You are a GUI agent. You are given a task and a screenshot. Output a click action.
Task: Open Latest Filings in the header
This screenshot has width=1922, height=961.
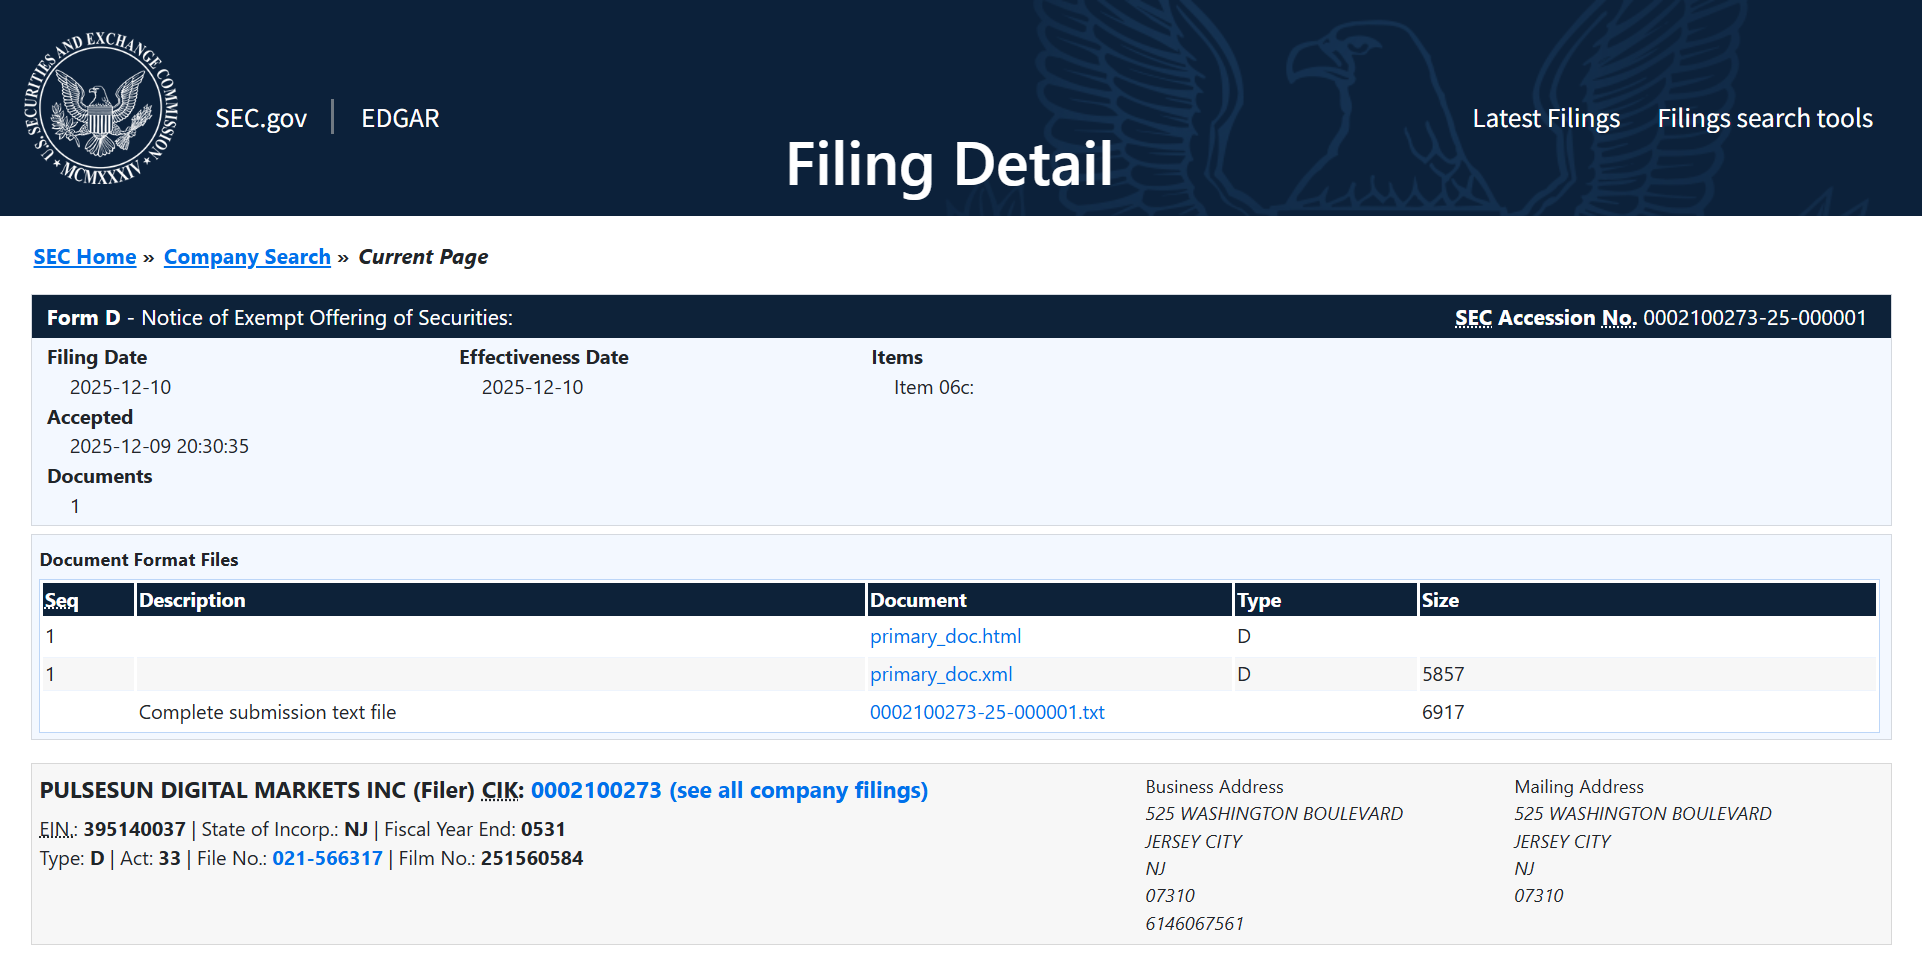(x=1546, y=118)
